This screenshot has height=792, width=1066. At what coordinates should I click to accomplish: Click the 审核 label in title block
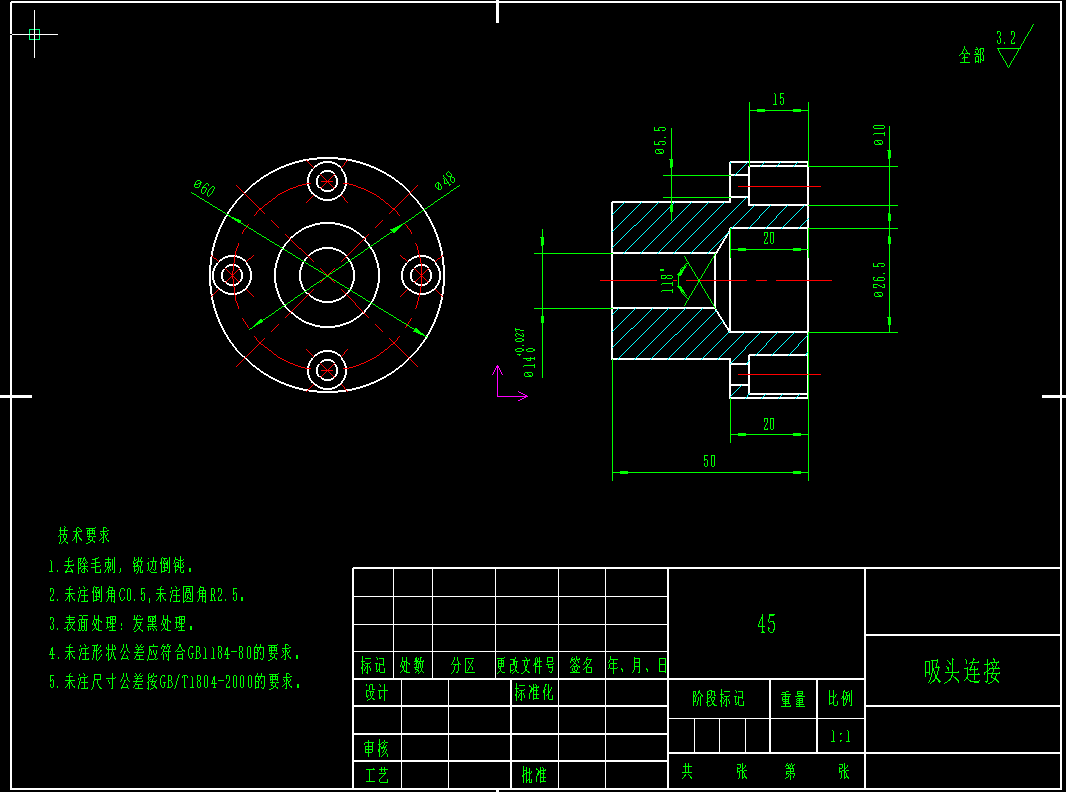[376, 748]
